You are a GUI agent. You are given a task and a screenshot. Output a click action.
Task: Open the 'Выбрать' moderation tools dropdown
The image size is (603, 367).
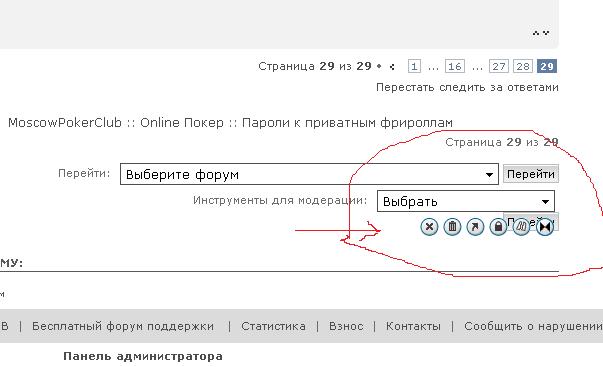coord(466,201)
